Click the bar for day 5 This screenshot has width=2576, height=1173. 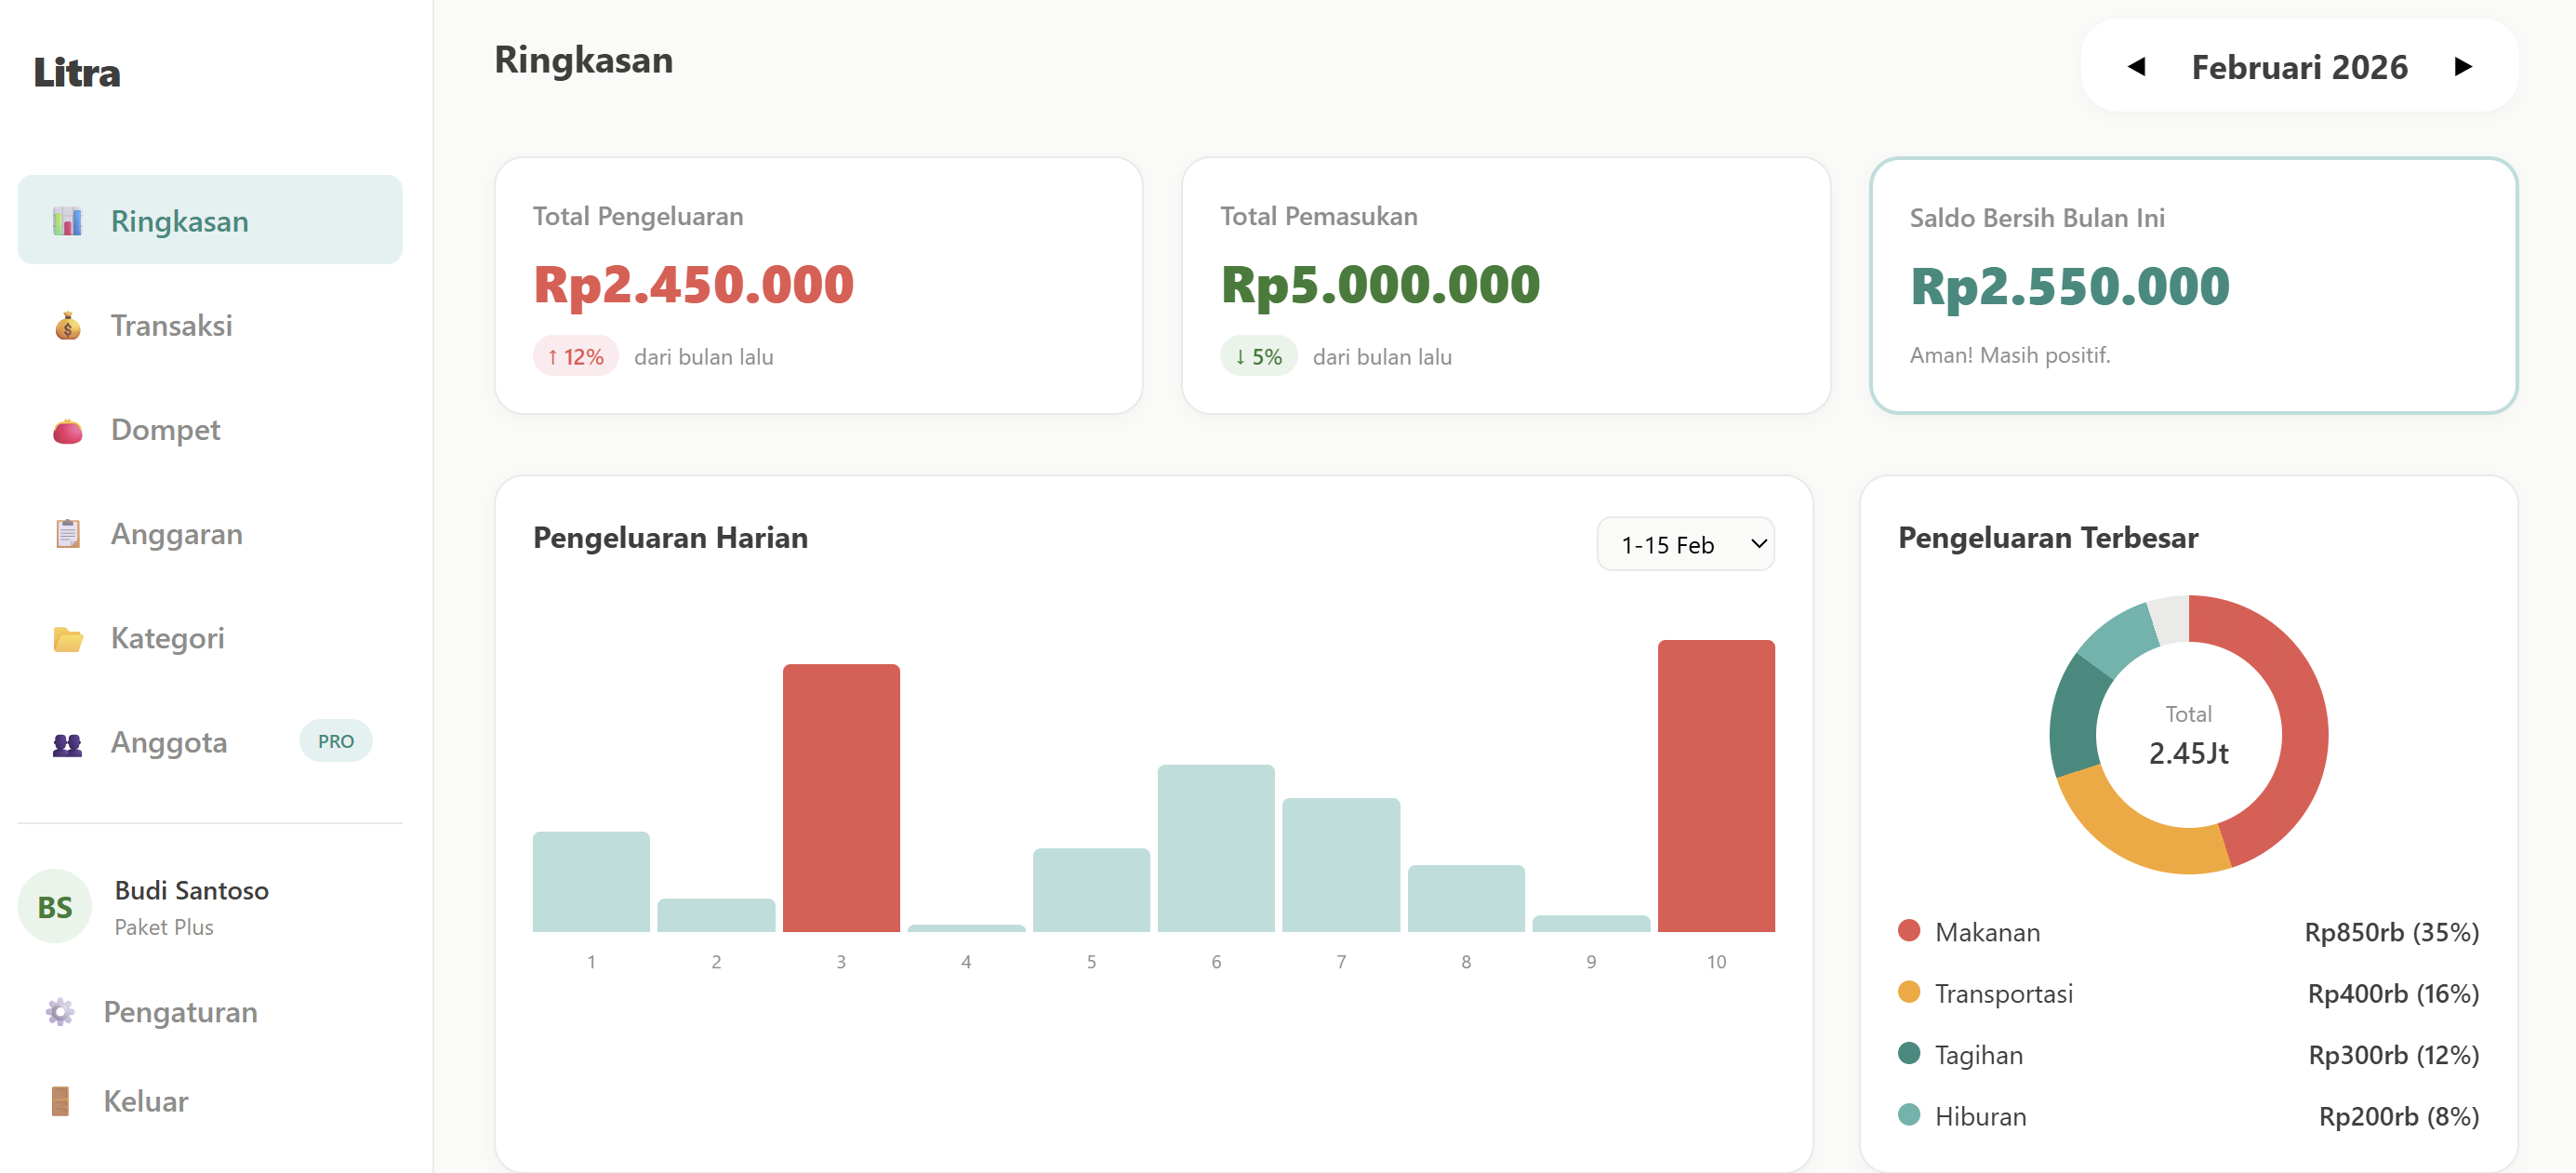pos(1091,890)
